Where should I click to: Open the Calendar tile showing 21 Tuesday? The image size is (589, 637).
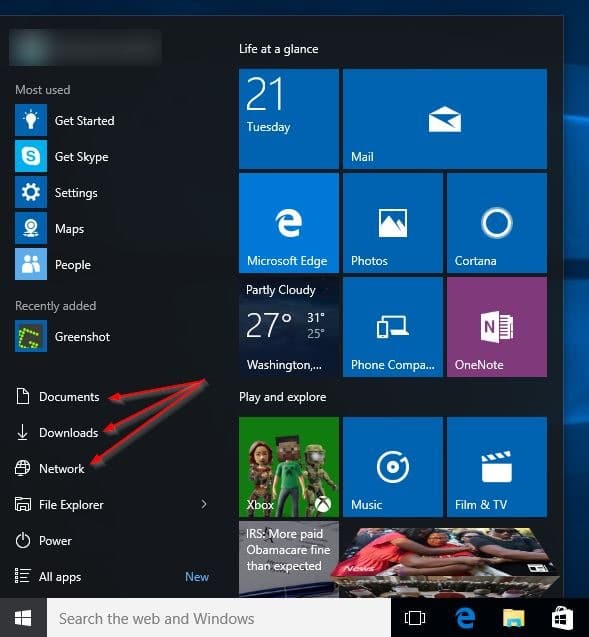[x=289, y=119]
